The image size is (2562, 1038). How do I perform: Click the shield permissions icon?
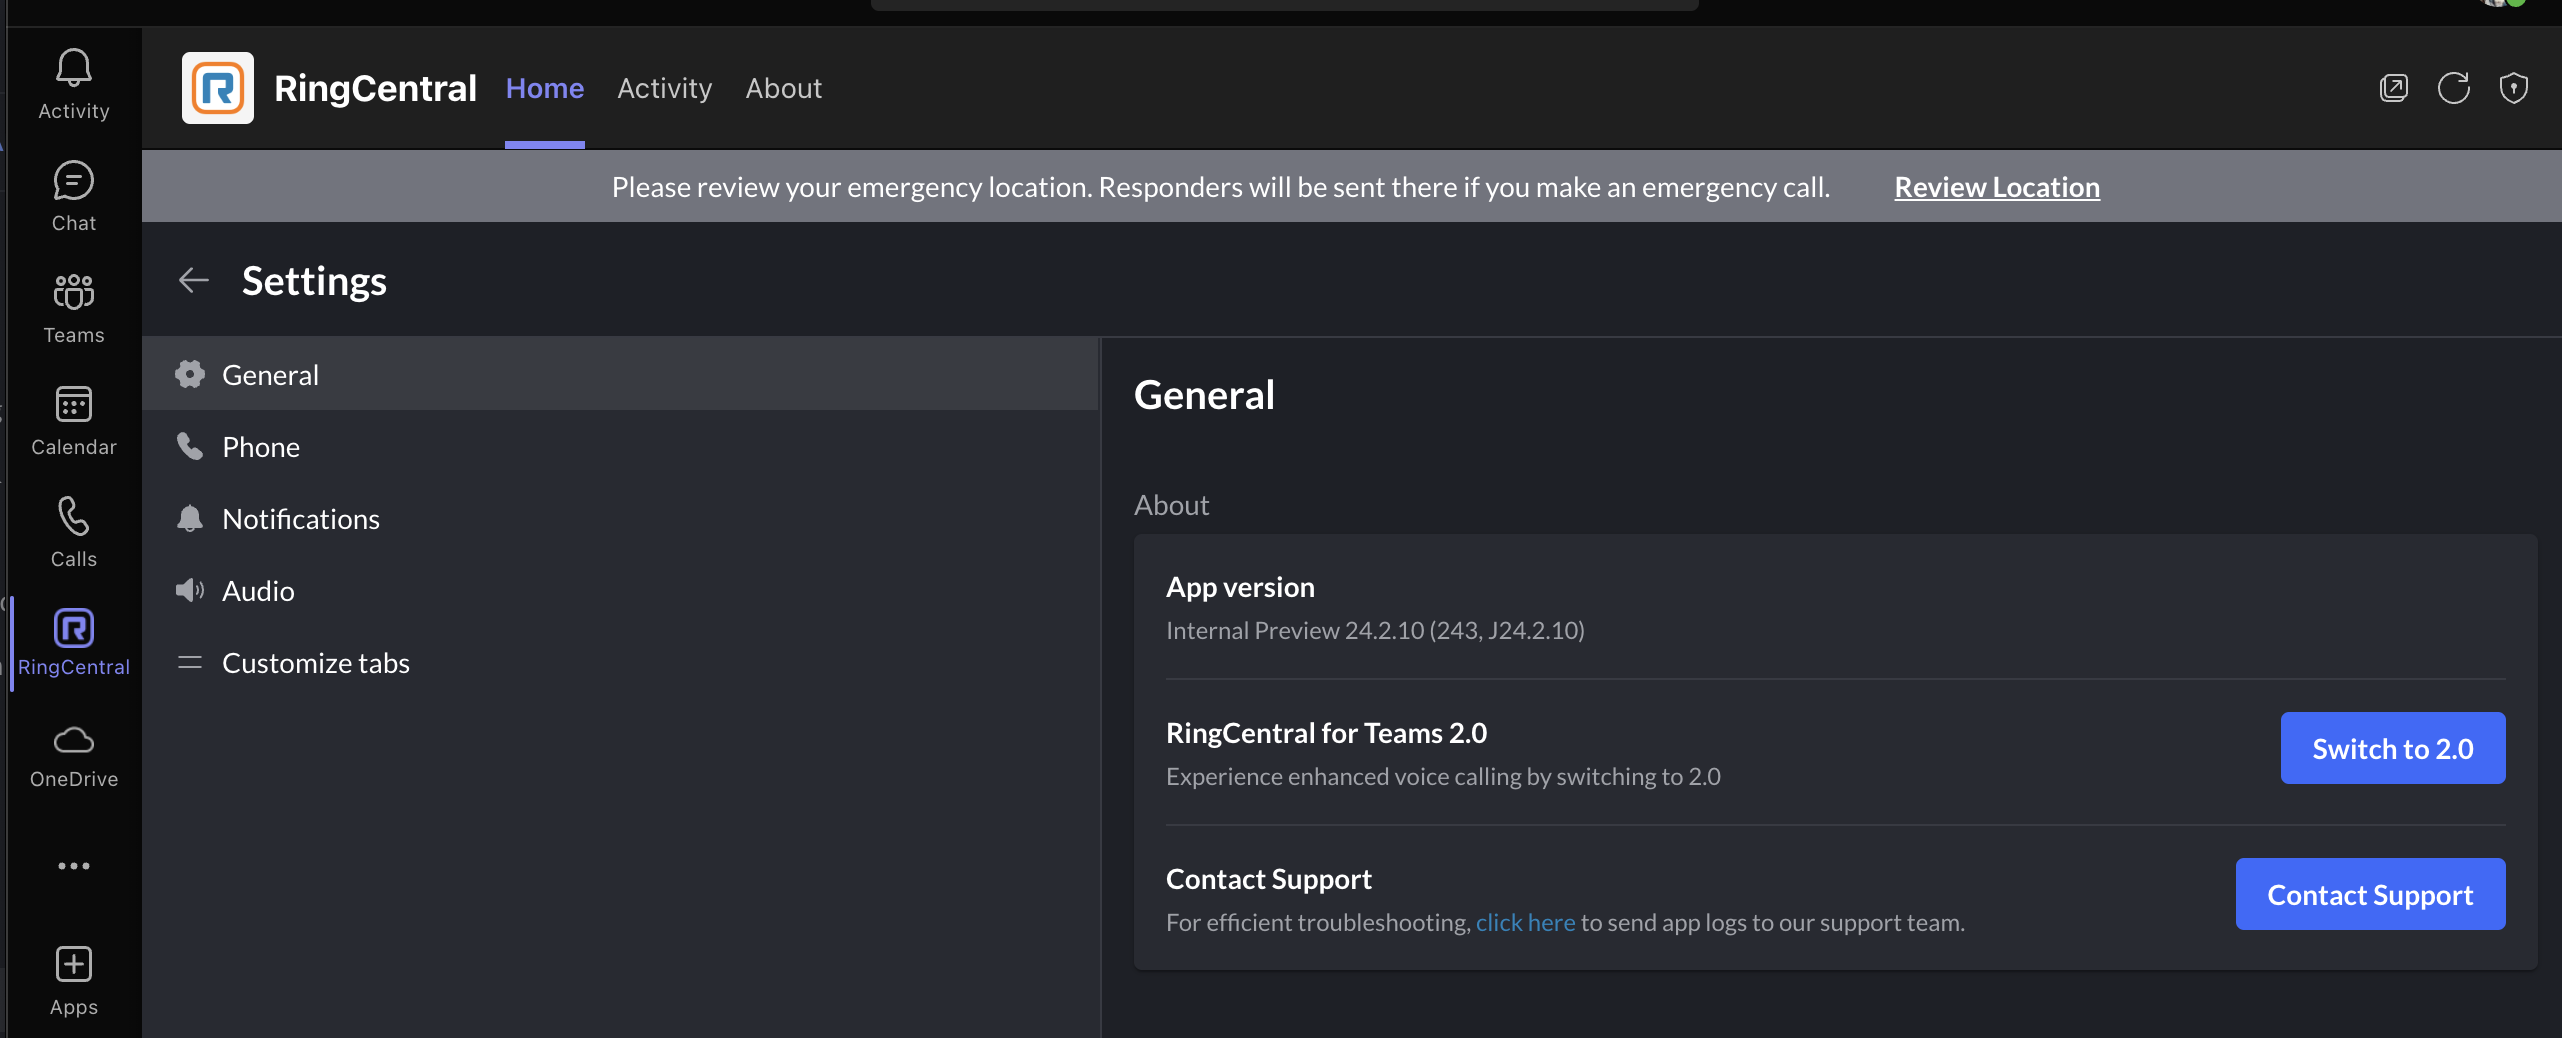click(2513, 88)
